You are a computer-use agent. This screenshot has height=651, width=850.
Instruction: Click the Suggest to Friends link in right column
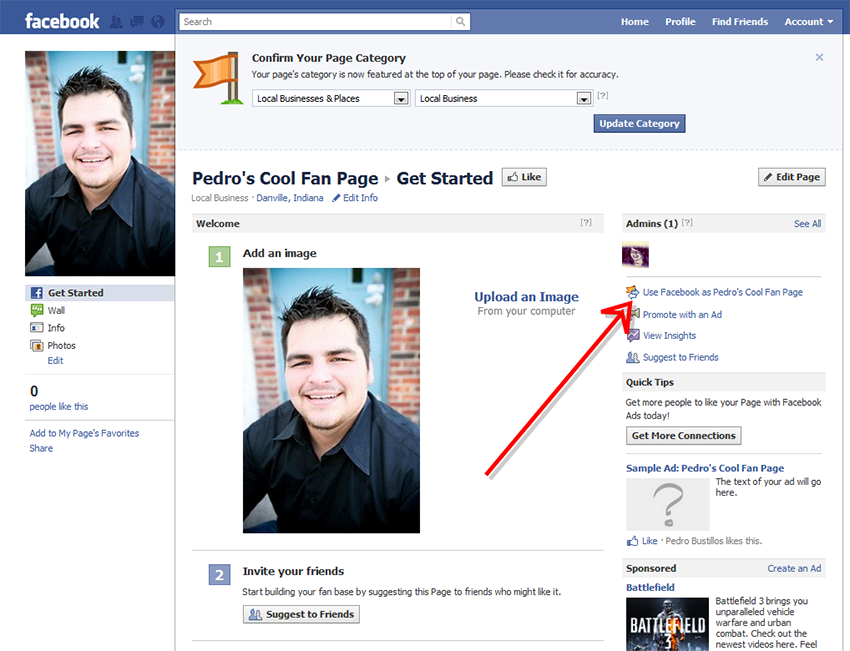click(680, 357)
